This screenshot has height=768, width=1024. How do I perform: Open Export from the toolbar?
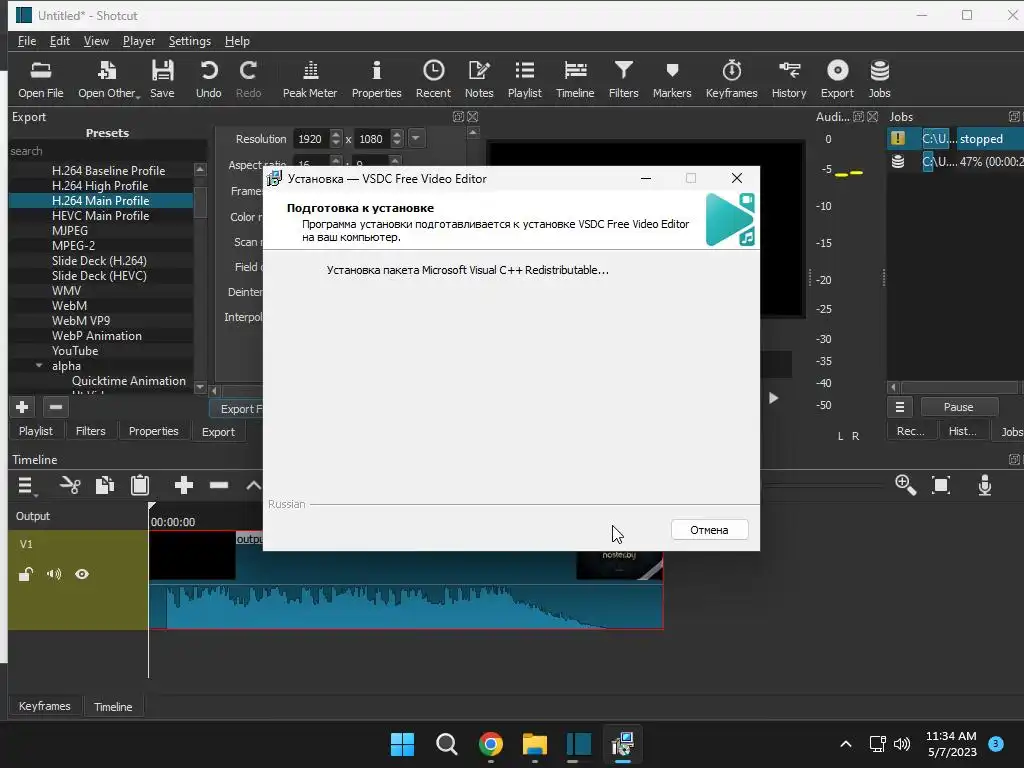coord(837,80)
